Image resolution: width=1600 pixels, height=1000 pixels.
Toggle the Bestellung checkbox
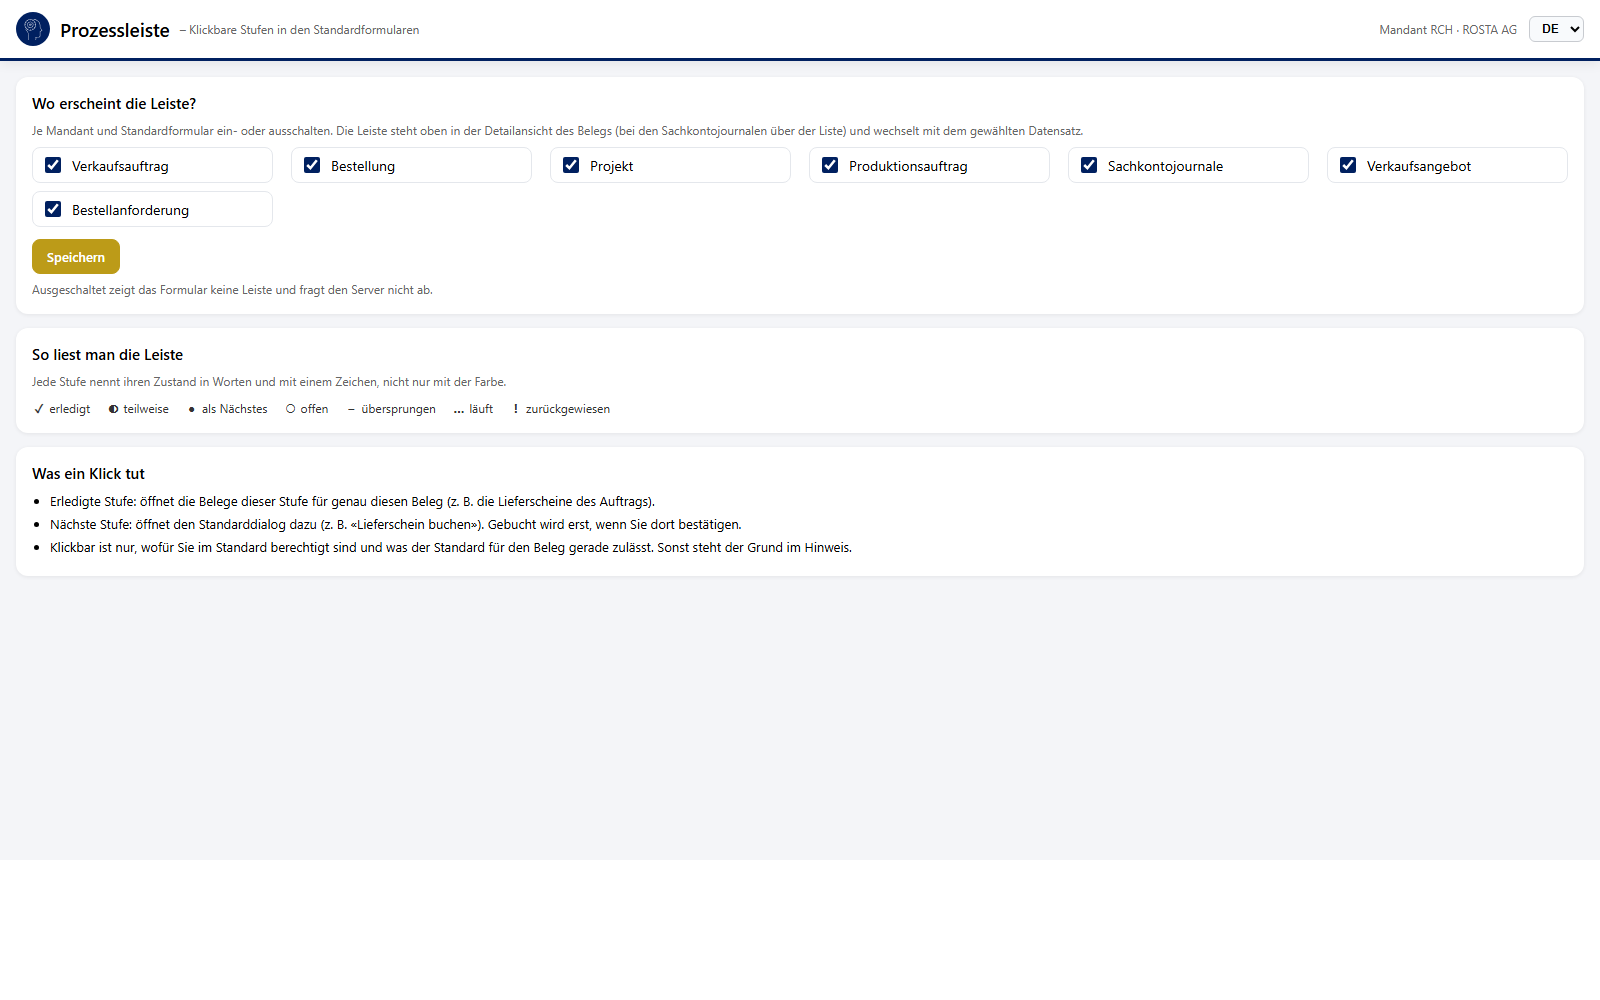point(312,165)
